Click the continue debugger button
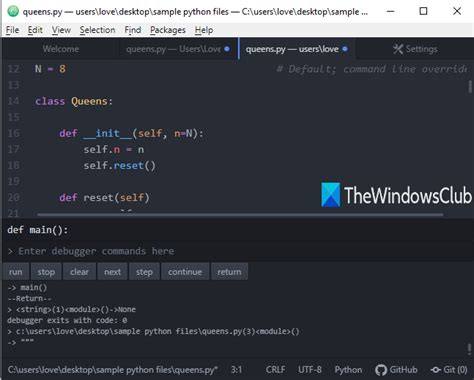Image resolution: width=474 pixels, height=380 pixels. point(185,272)
